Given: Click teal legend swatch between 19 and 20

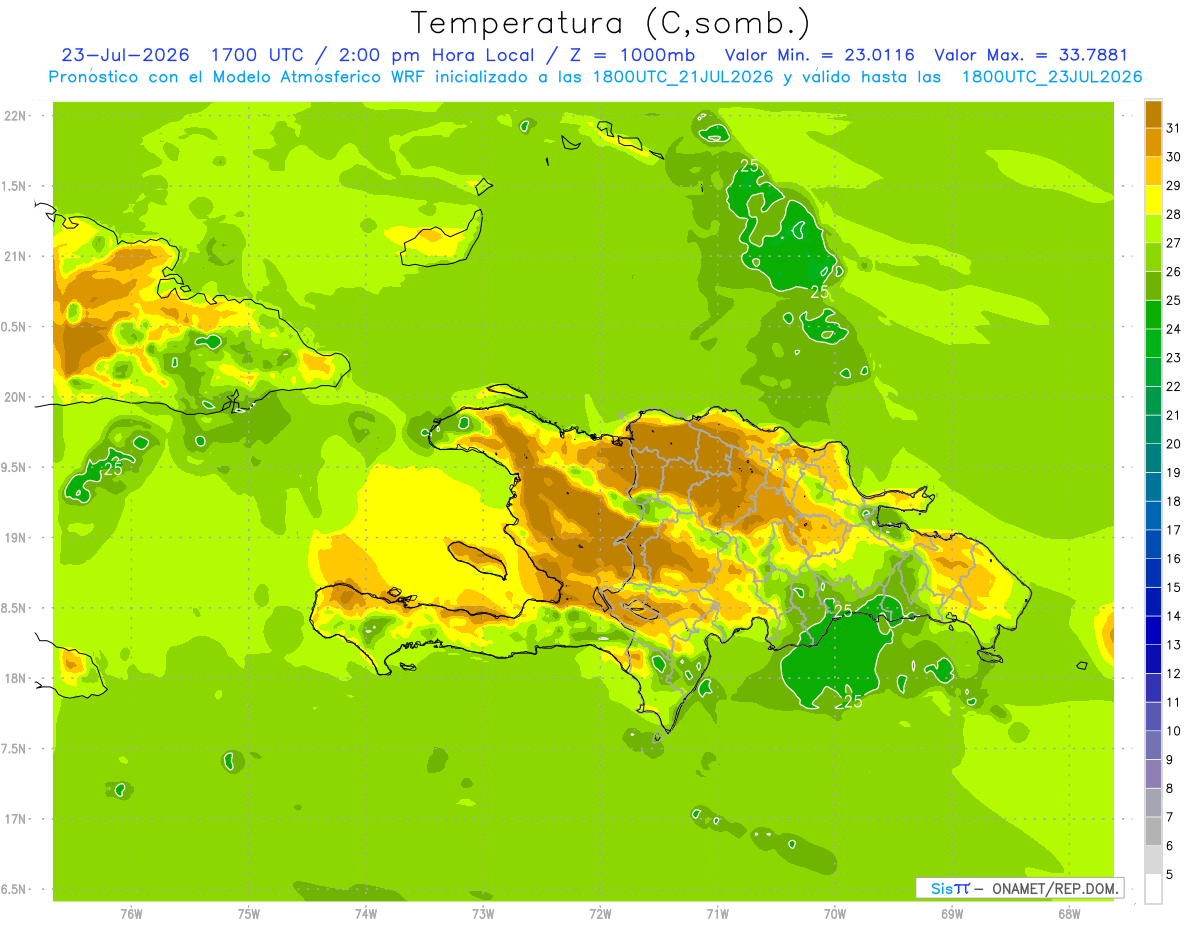Looking at the screenshot, I should [1153, 459].
